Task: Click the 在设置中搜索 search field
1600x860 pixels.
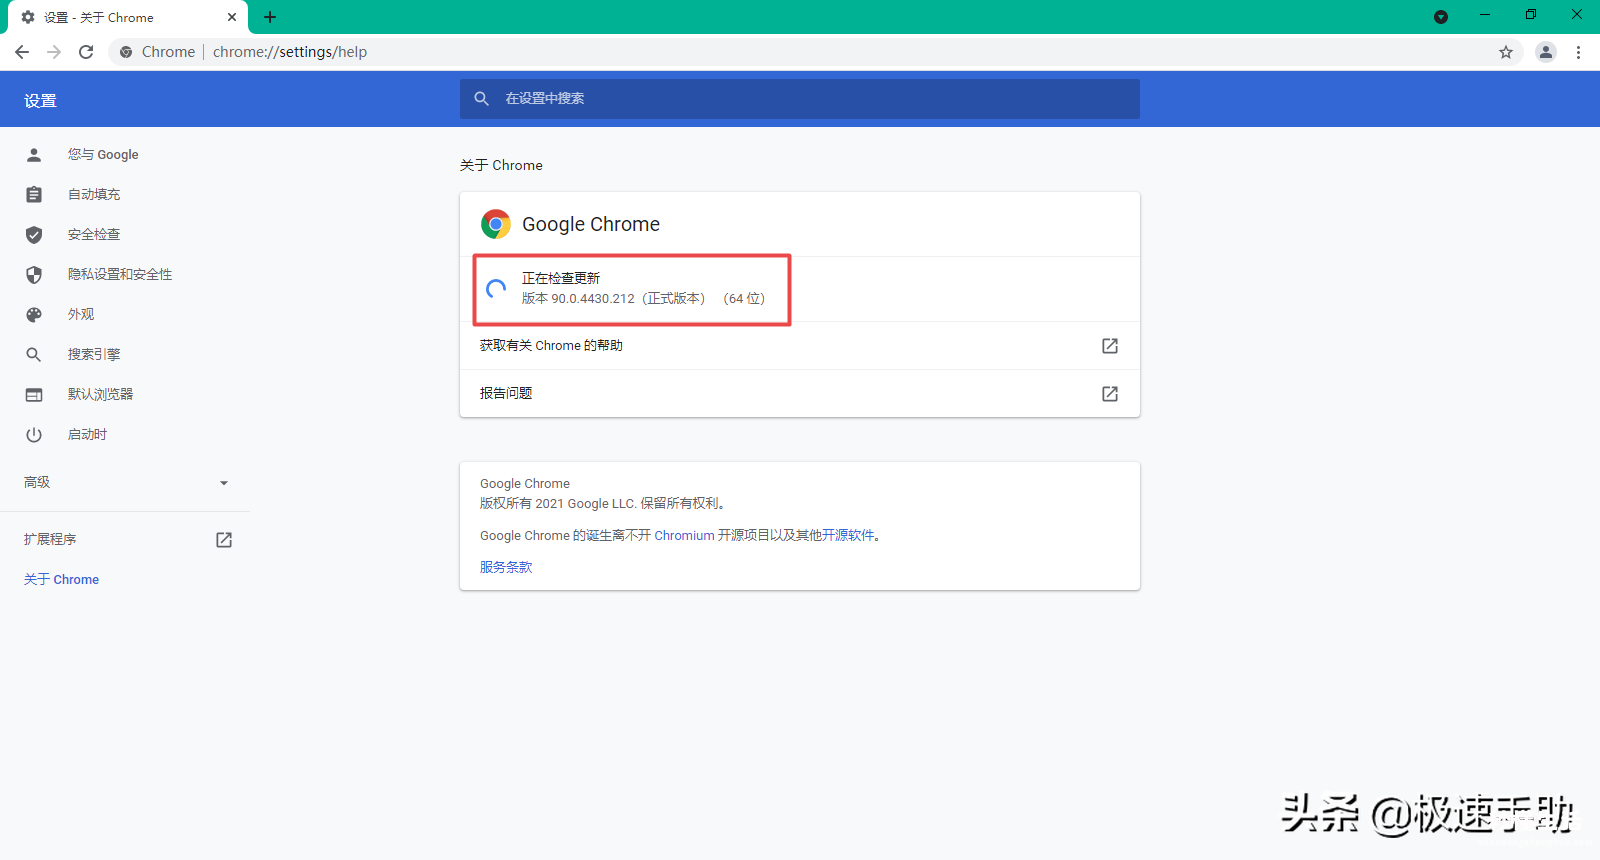Action: coord(800,99)
